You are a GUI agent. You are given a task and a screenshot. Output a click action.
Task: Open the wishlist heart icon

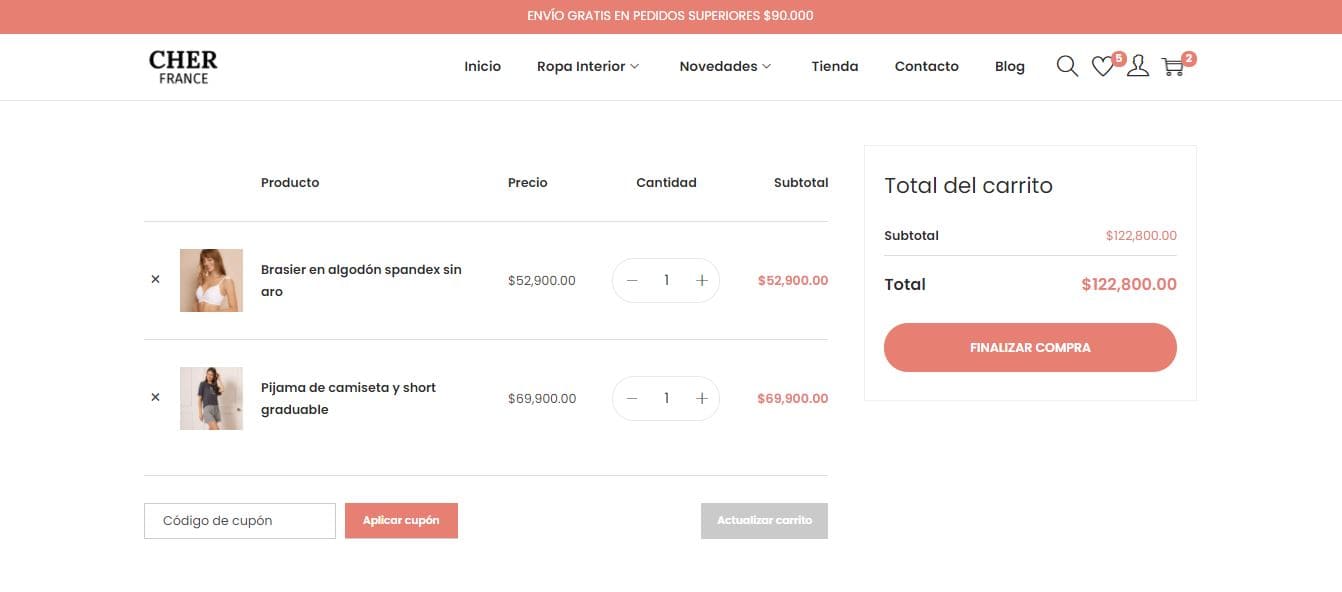point(1102,67)
